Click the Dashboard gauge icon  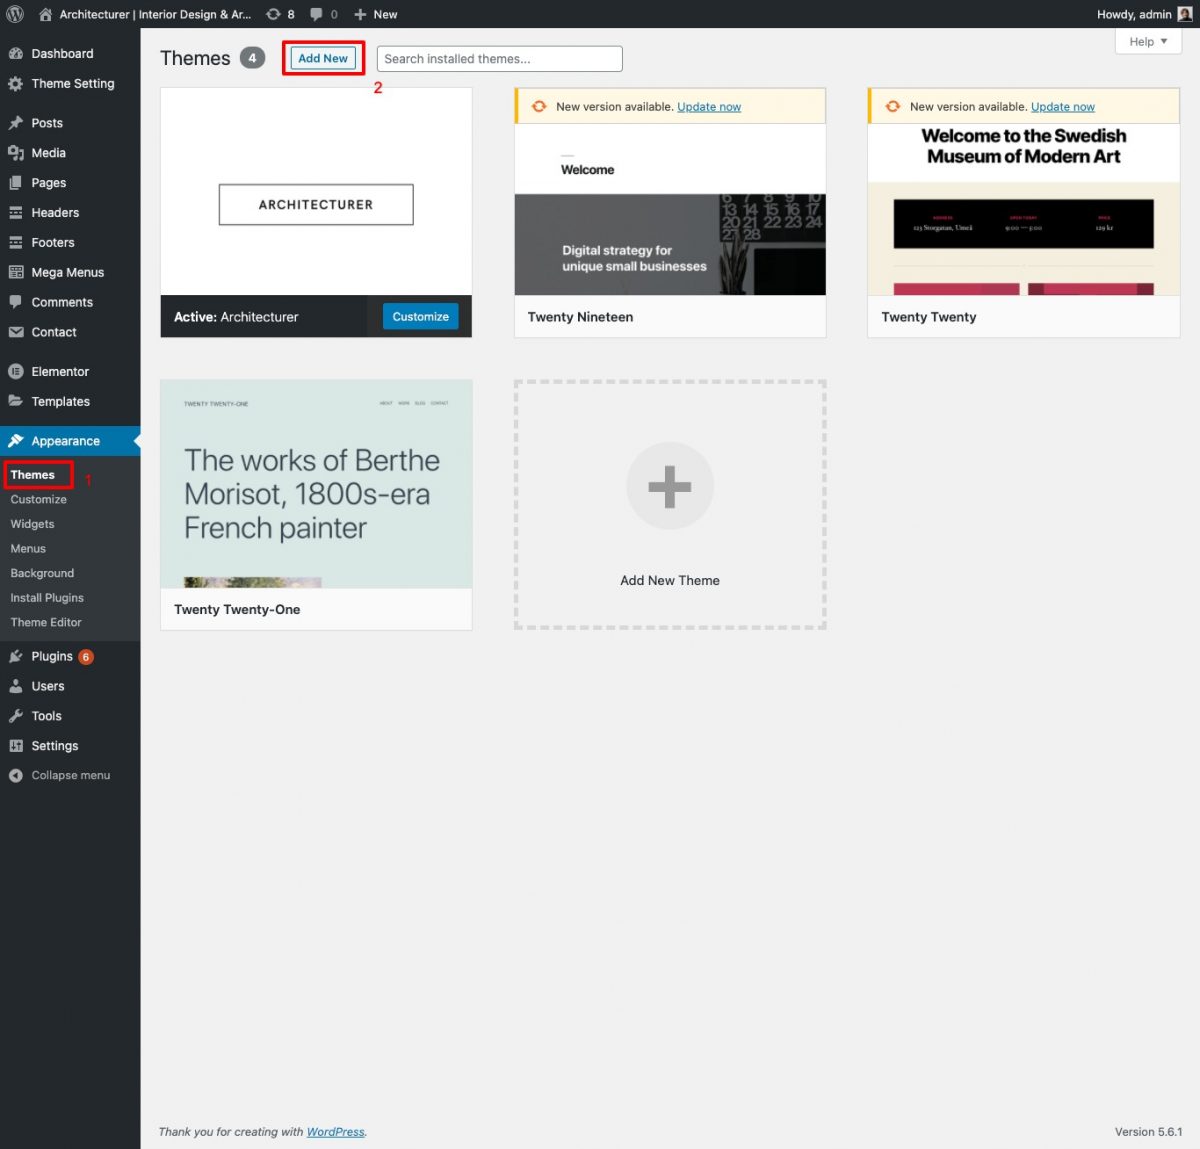(17, 53)
